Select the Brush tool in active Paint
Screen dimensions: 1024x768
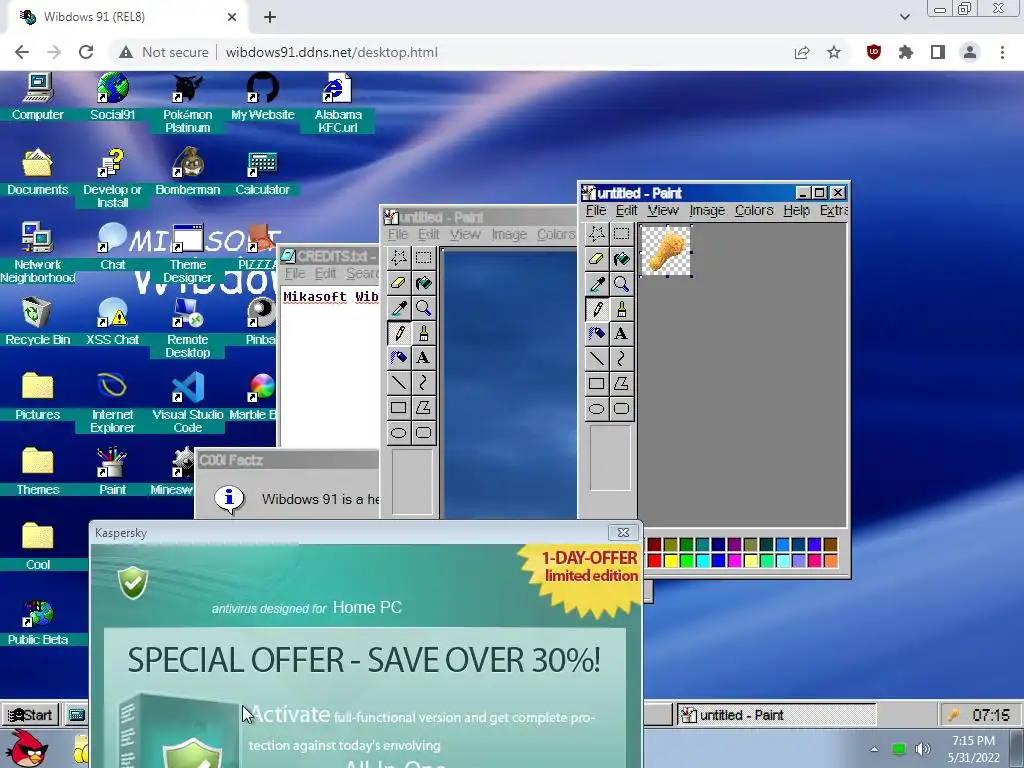(x=621, y=309)
